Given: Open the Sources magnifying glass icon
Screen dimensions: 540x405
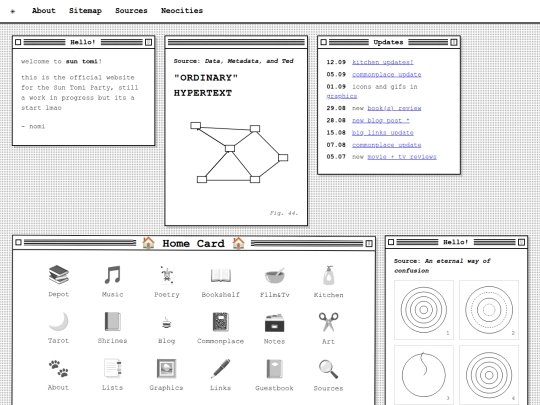Looking at the screenshot, I should click(328, 369).
